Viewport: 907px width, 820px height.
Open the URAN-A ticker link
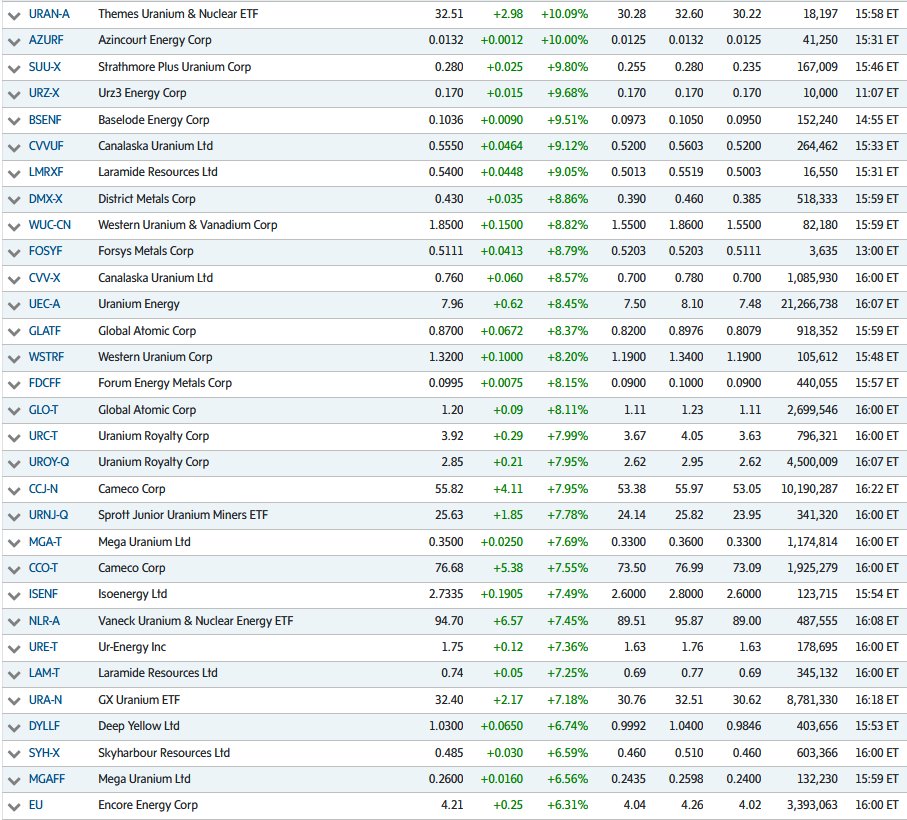49,14
